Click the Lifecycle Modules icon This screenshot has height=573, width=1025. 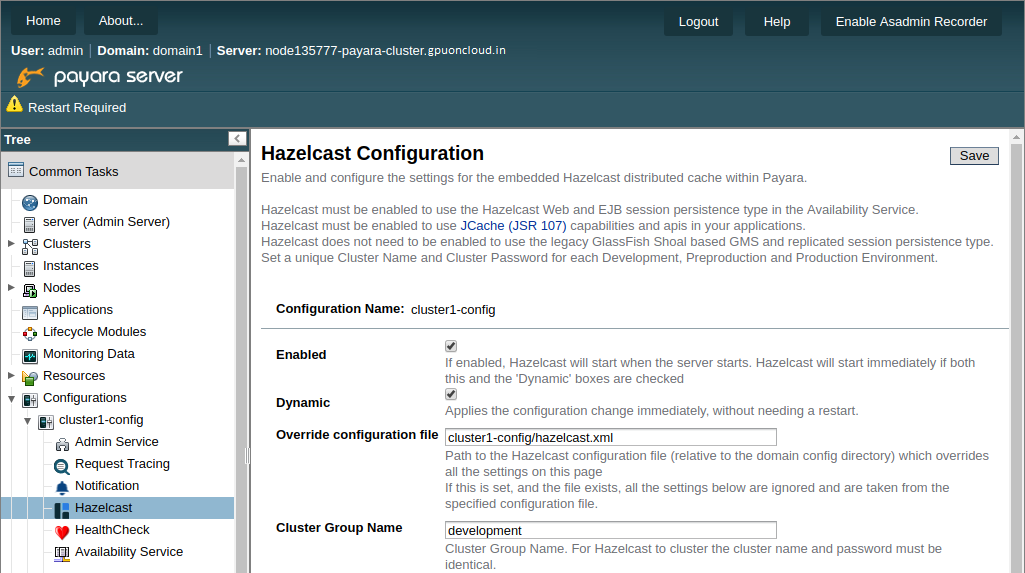(x=29, y=333)
